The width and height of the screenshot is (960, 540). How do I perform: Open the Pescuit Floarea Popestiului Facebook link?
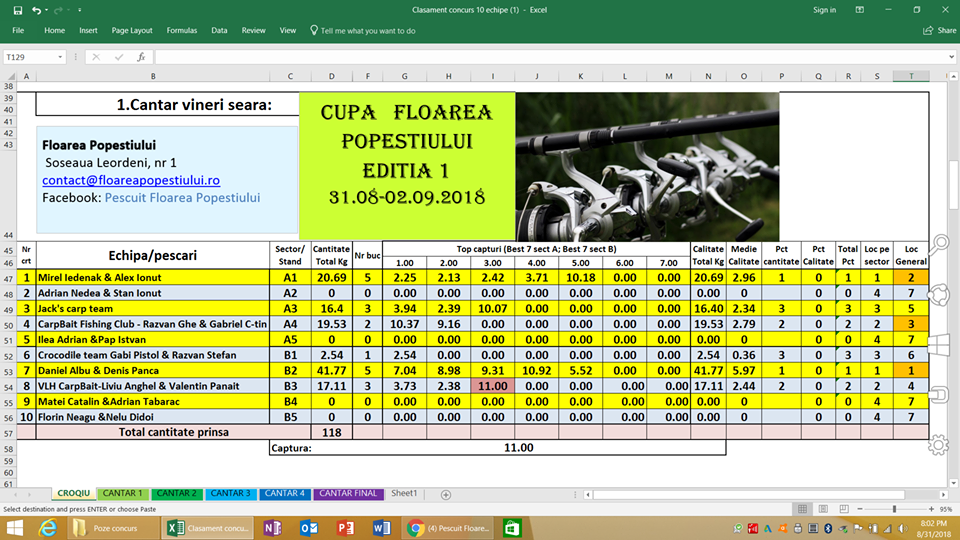coord(182,198)
